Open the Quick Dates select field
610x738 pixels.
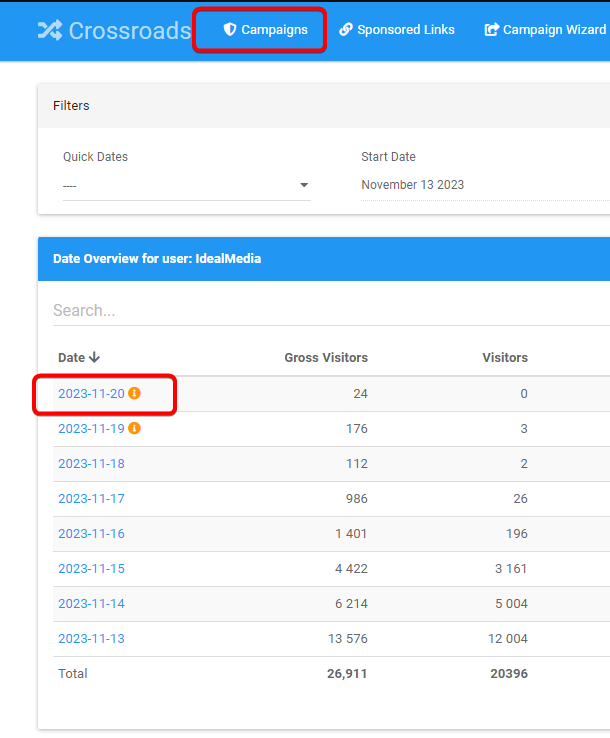[x=187, y=185]
